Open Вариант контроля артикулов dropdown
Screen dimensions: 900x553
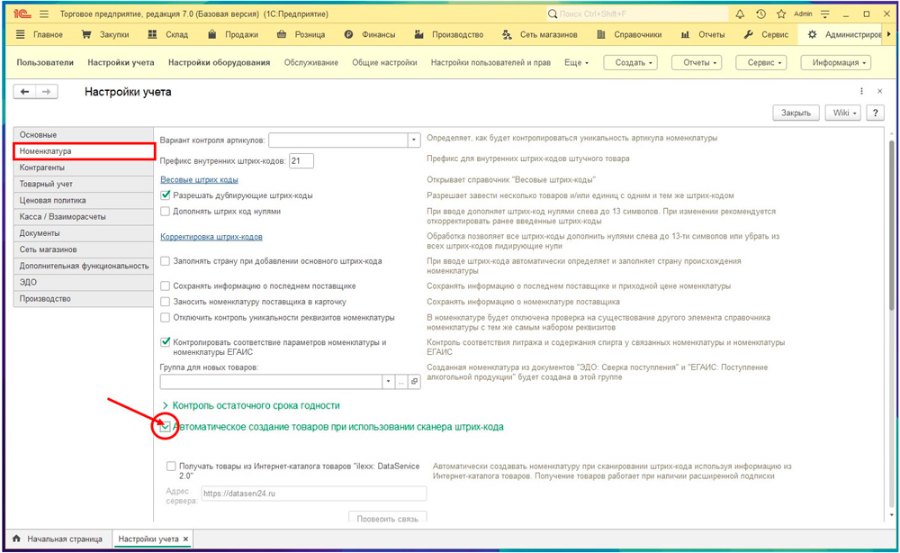pyautogui.click(x=414, y=140)
